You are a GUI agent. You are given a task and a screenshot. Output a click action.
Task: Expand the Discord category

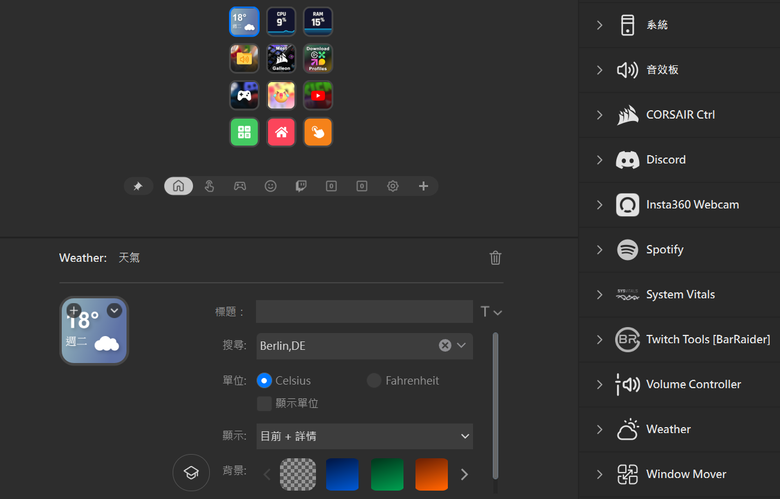599,160
